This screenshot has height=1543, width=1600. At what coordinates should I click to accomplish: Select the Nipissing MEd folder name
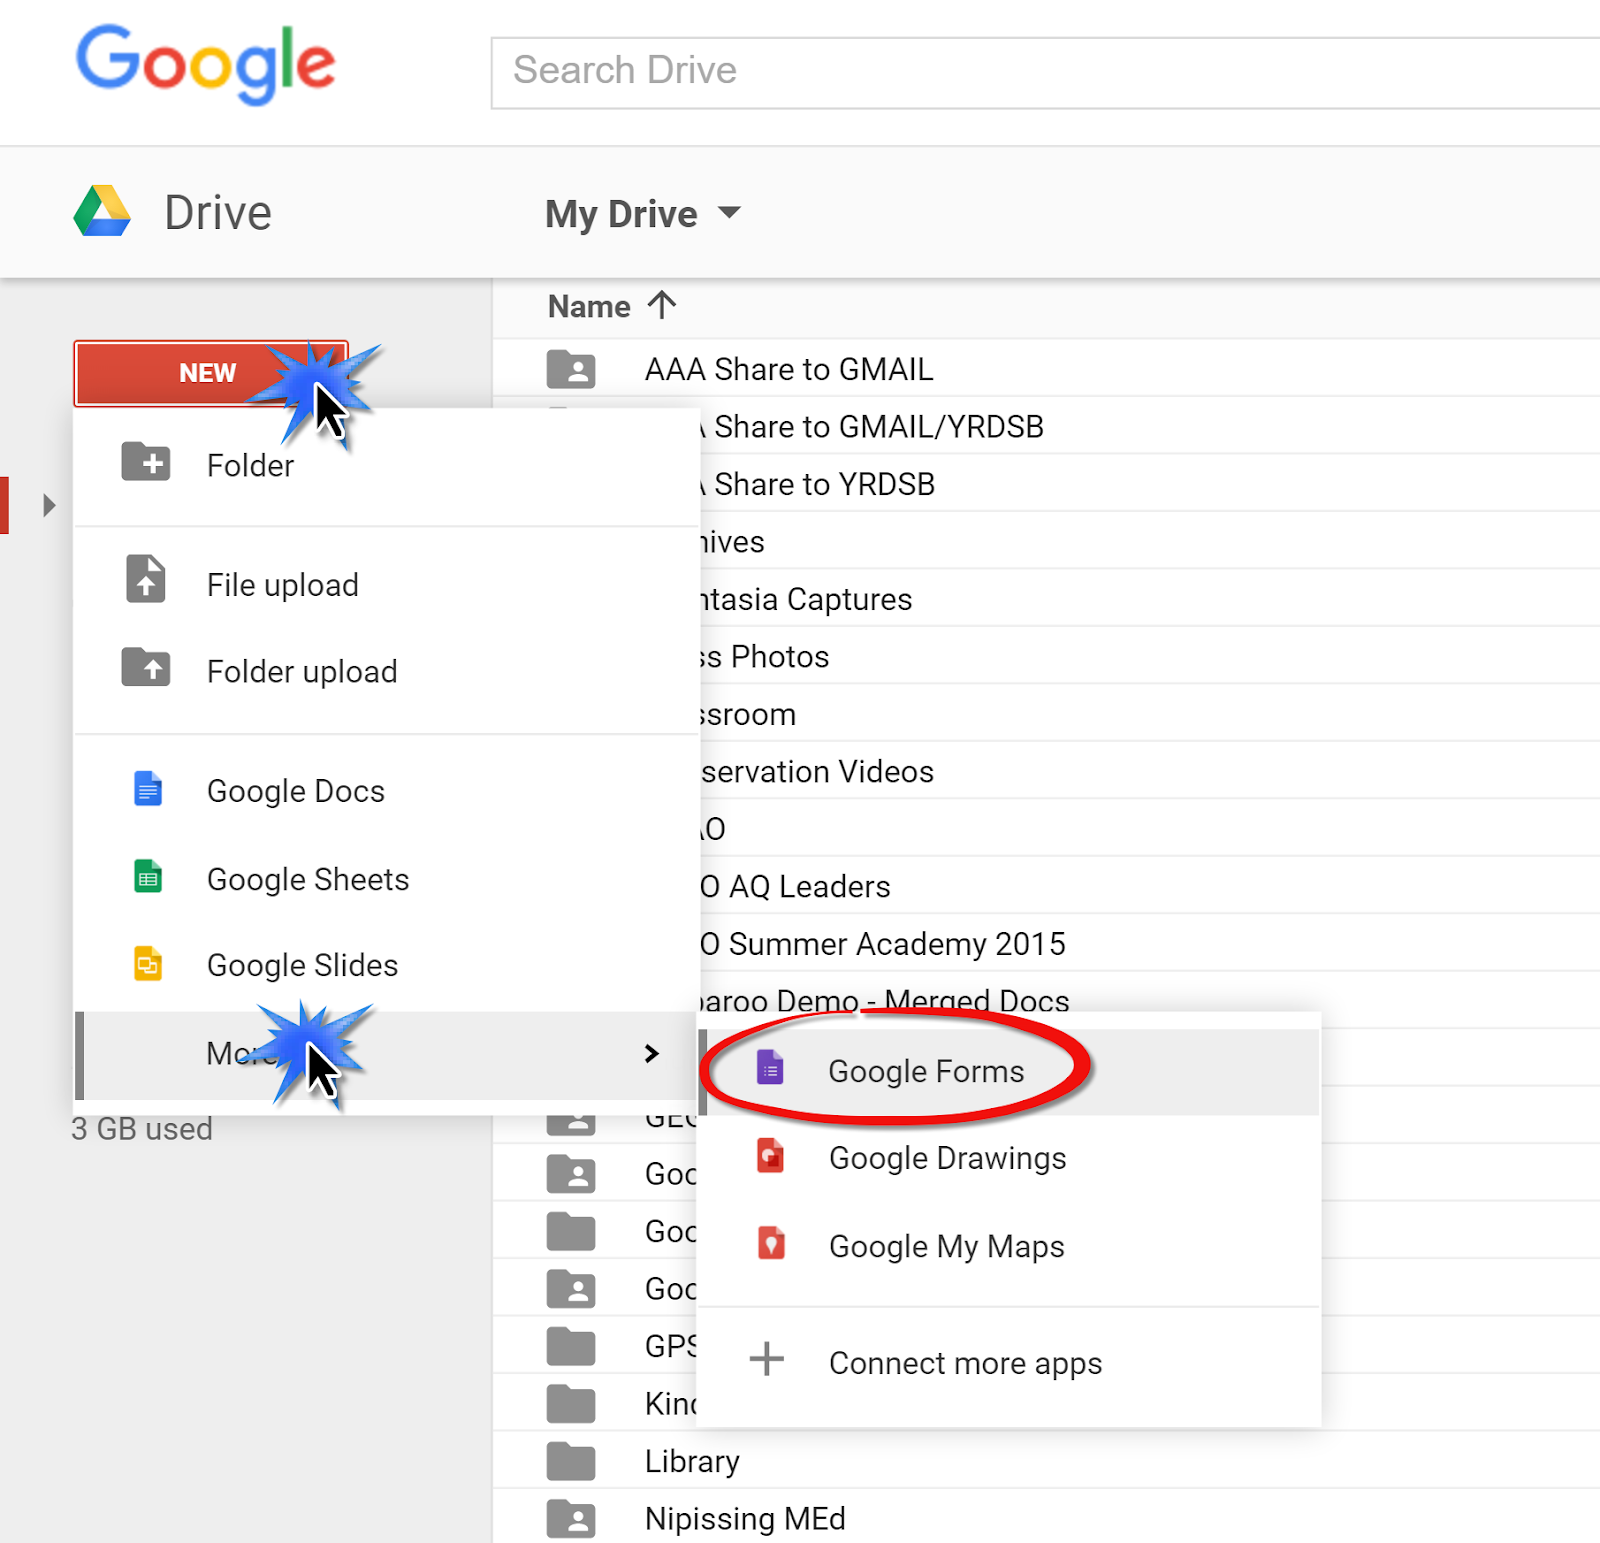(x=745, y=1518)
